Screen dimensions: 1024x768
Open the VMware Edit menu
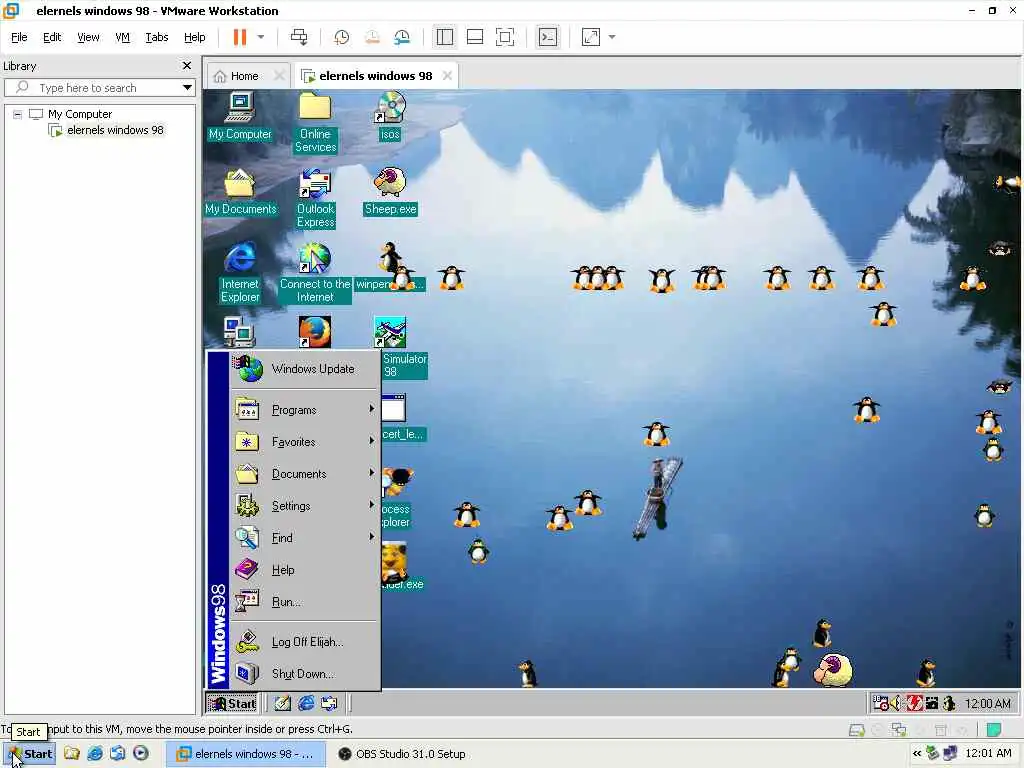coord(52,37)
